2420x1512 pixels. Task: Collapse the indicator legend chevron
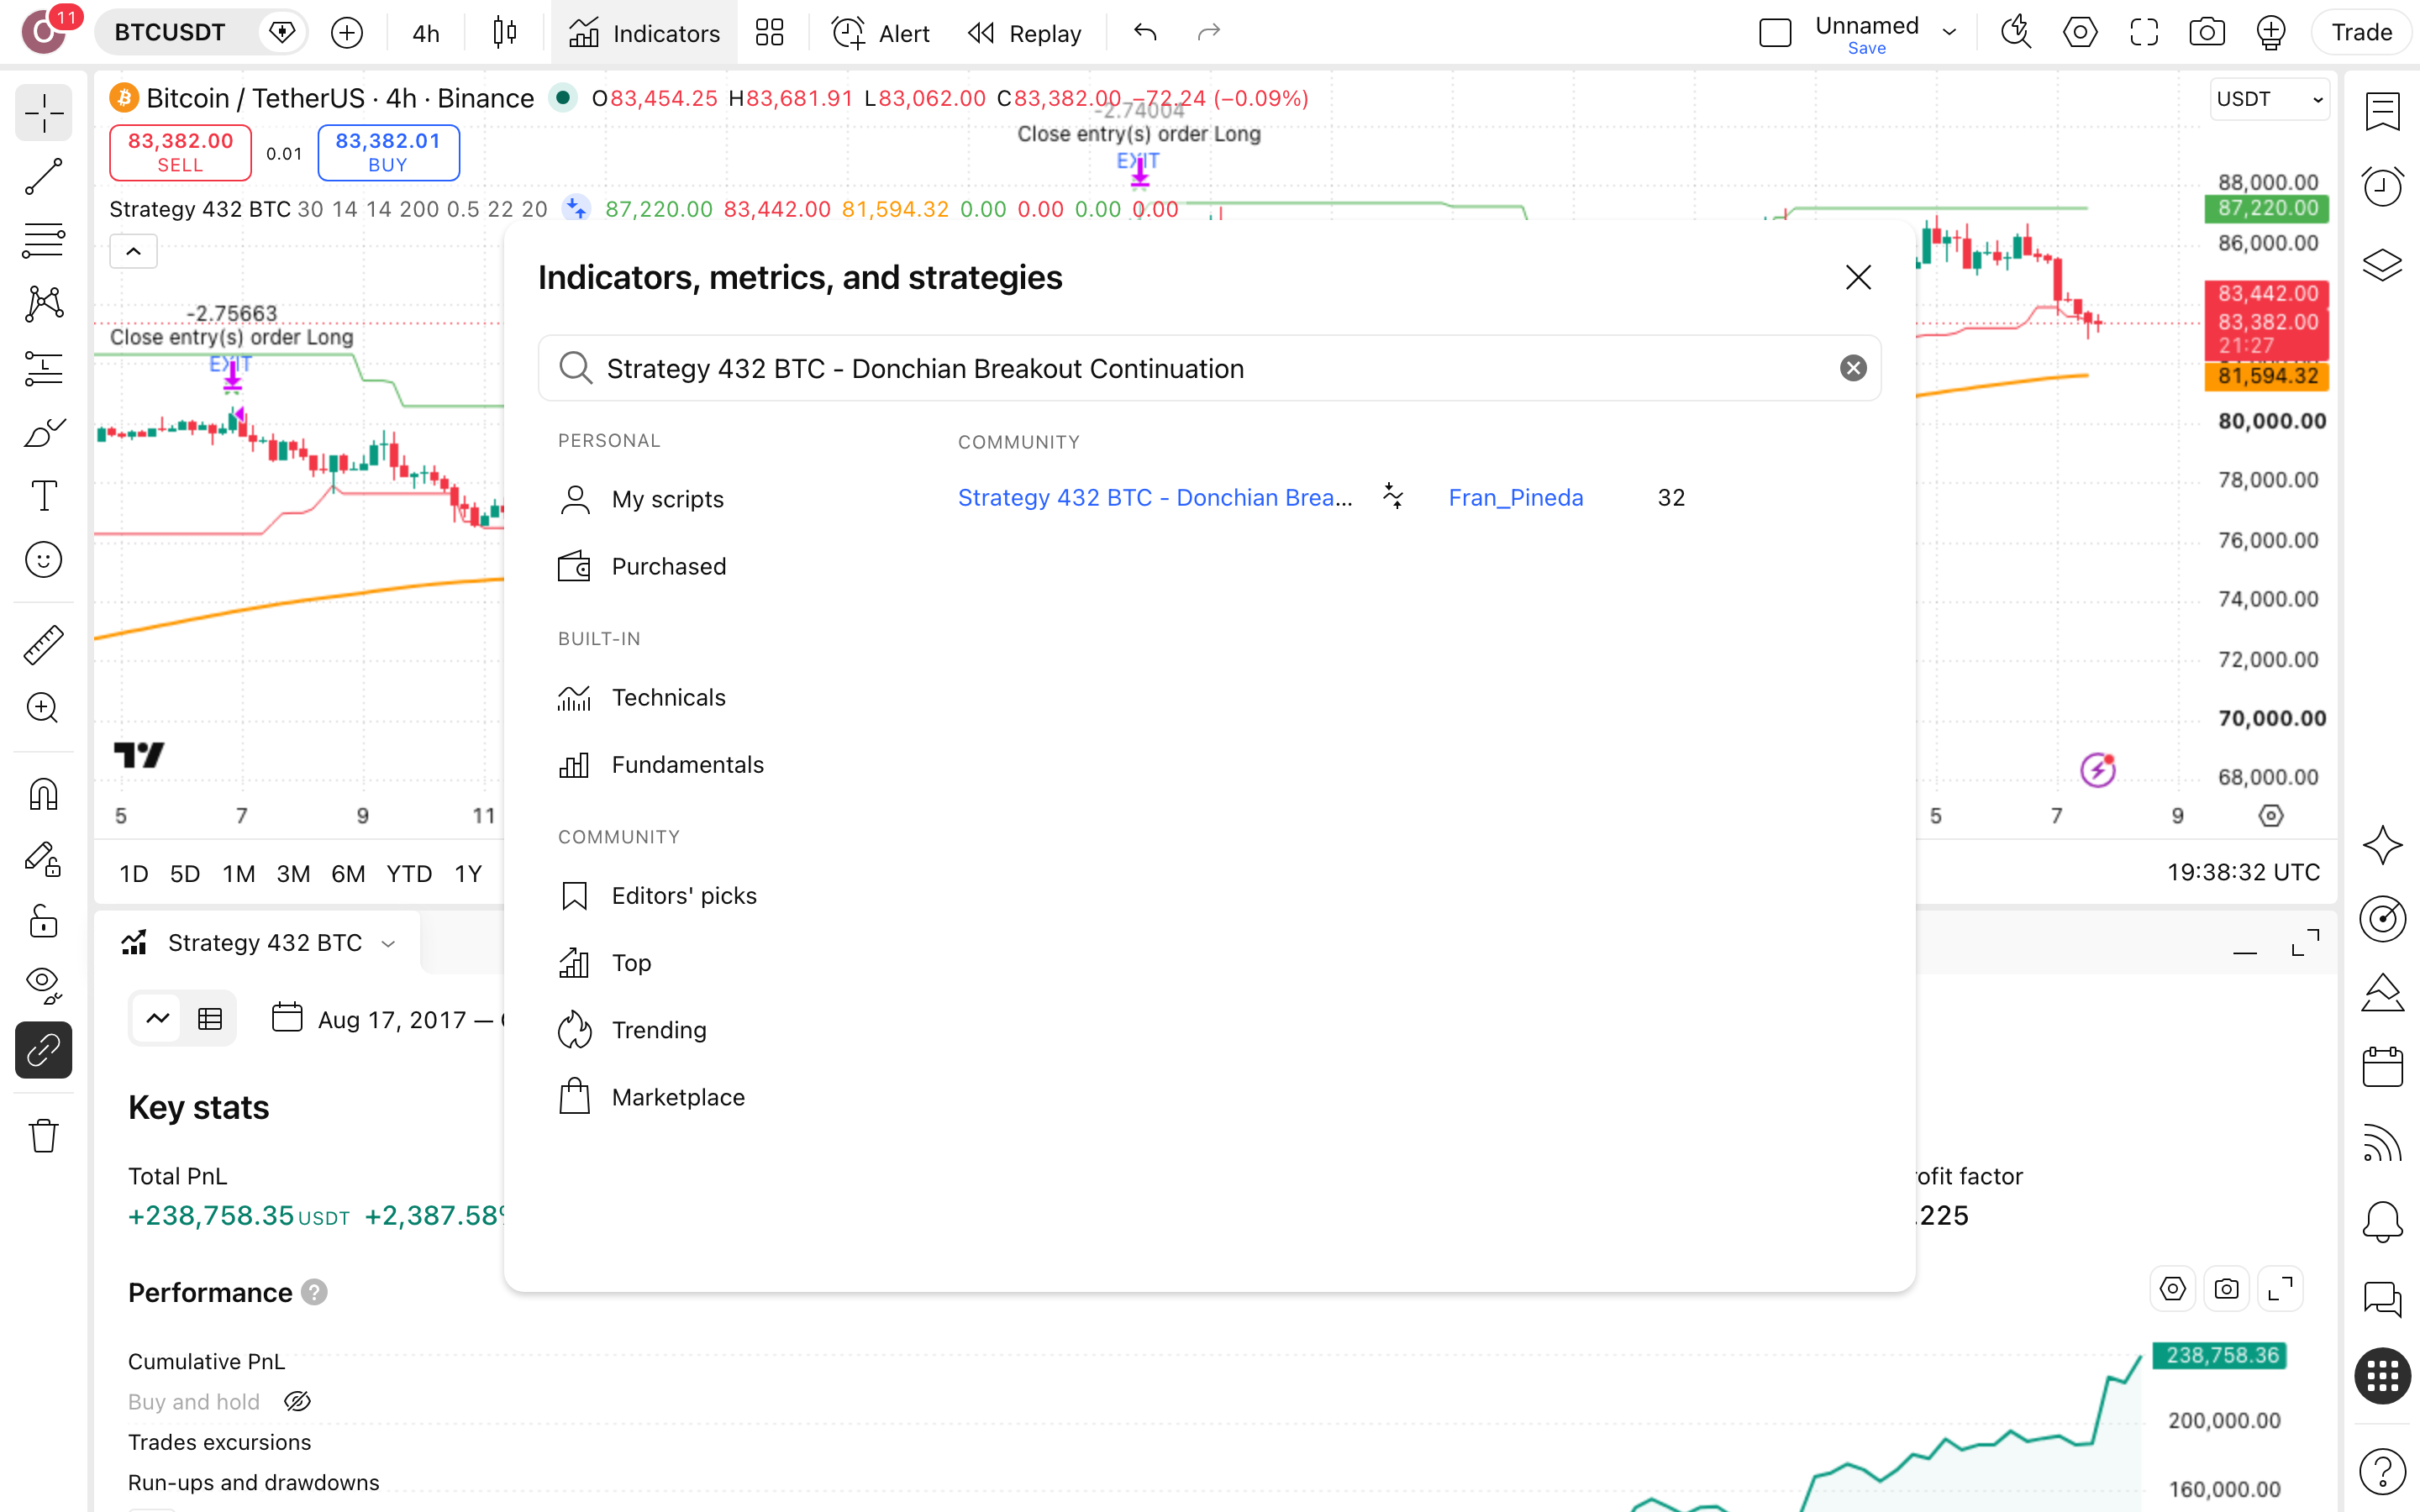tap(133, 251)
